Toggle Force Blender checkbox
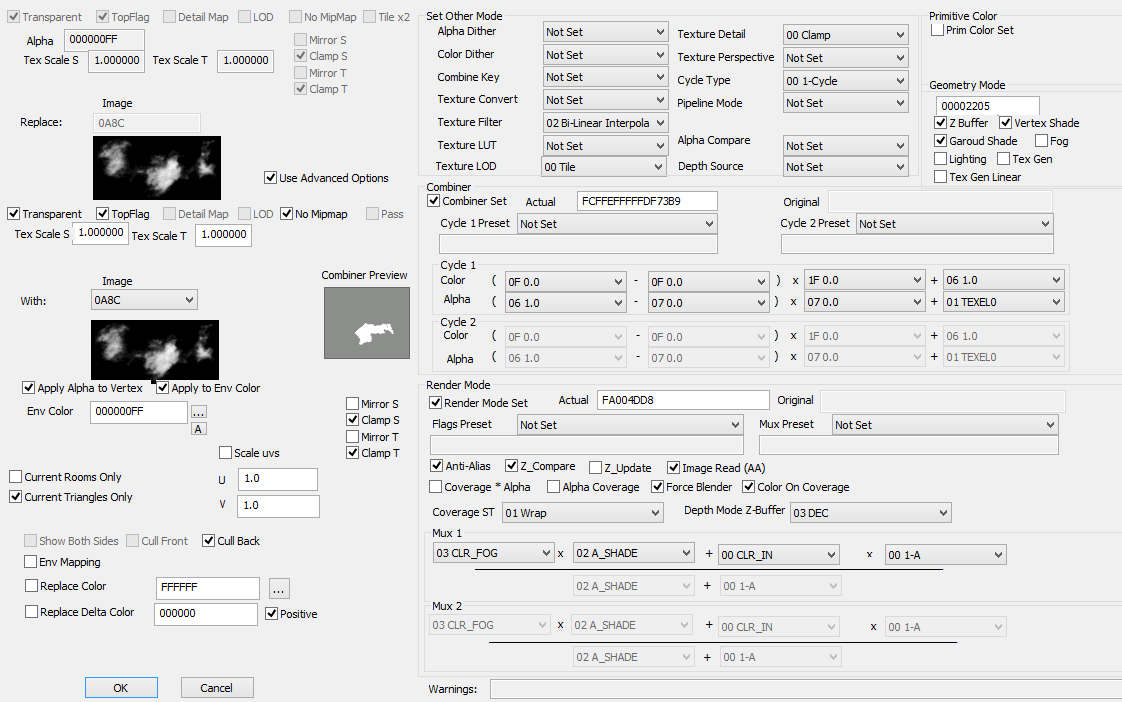Screen dimensions: 1122x702 click(x=658, y=487)
